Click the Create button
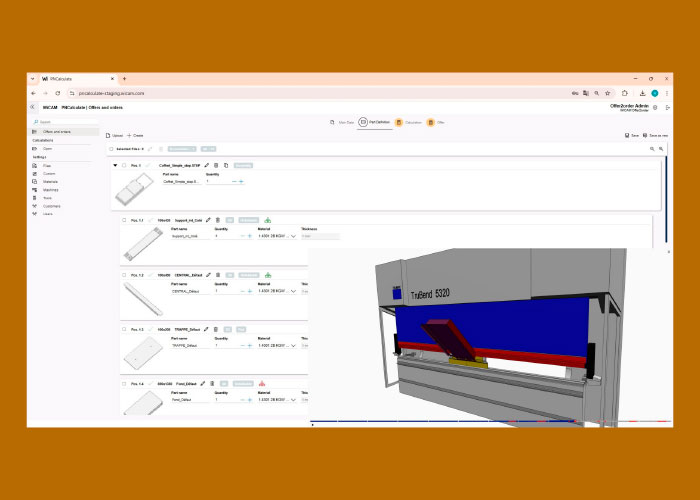 [x=135, y=135]
